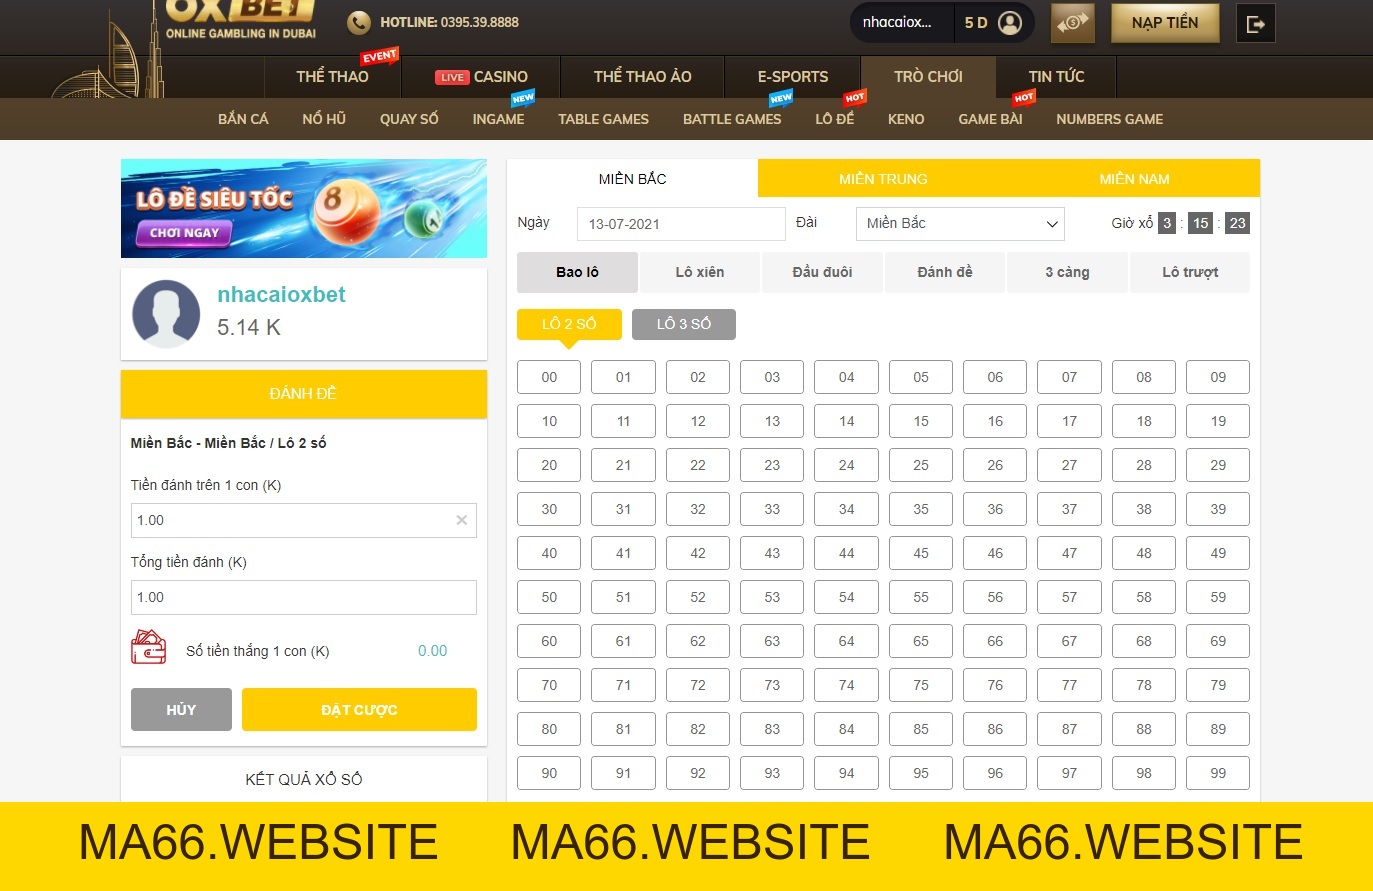Go to QUAY SỐ submenu
1373x891 pixels.
click(409, 119)
